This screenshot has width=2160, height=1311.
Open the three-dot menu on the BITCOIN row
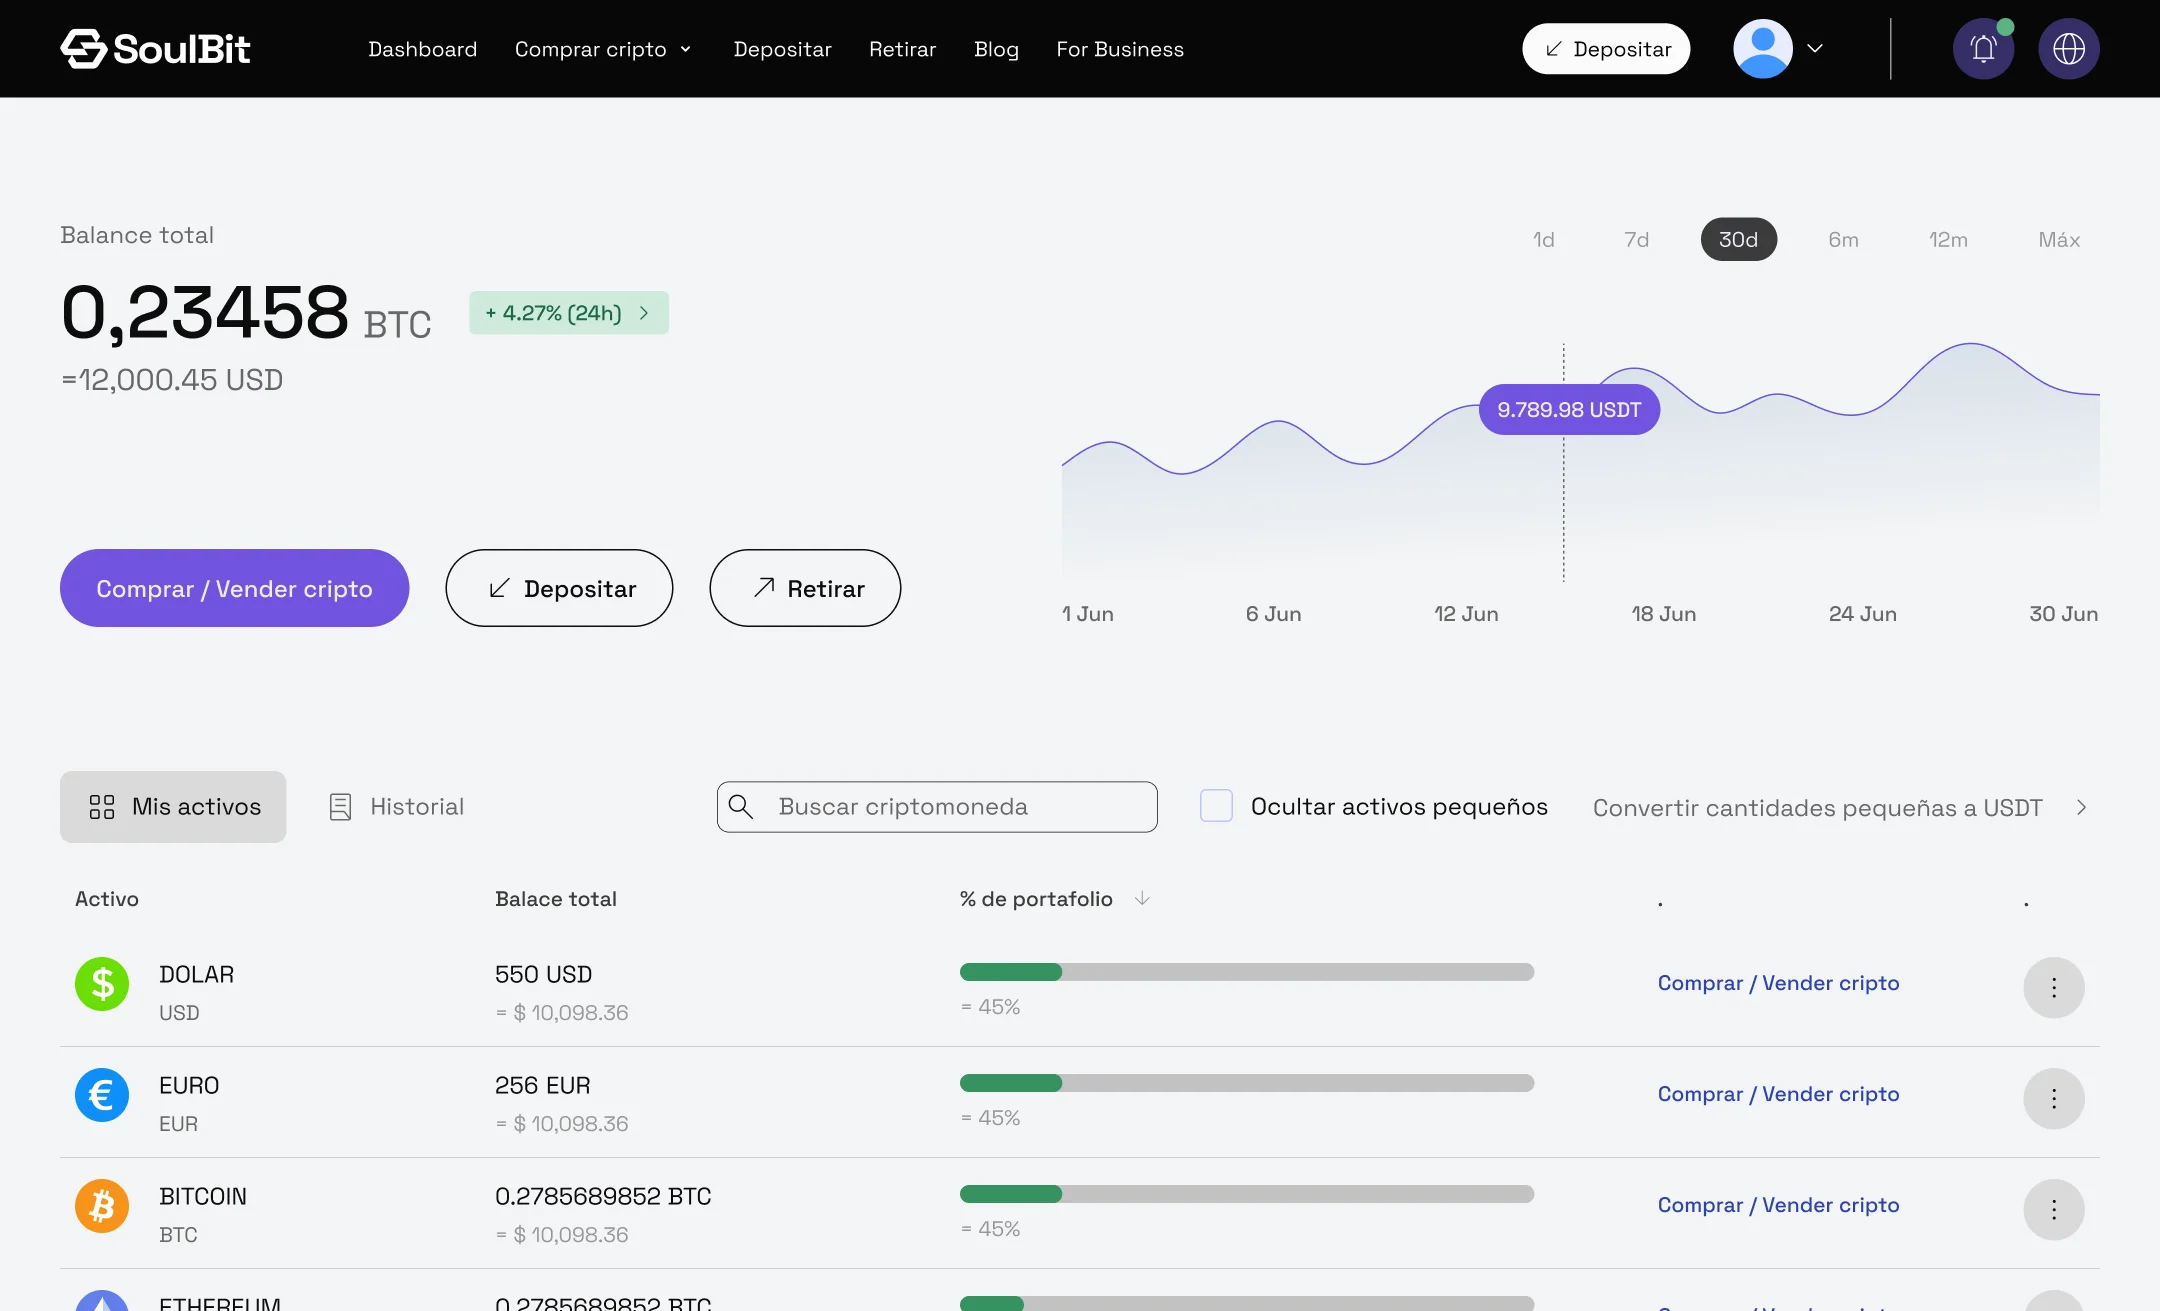click(2054, 1209)
